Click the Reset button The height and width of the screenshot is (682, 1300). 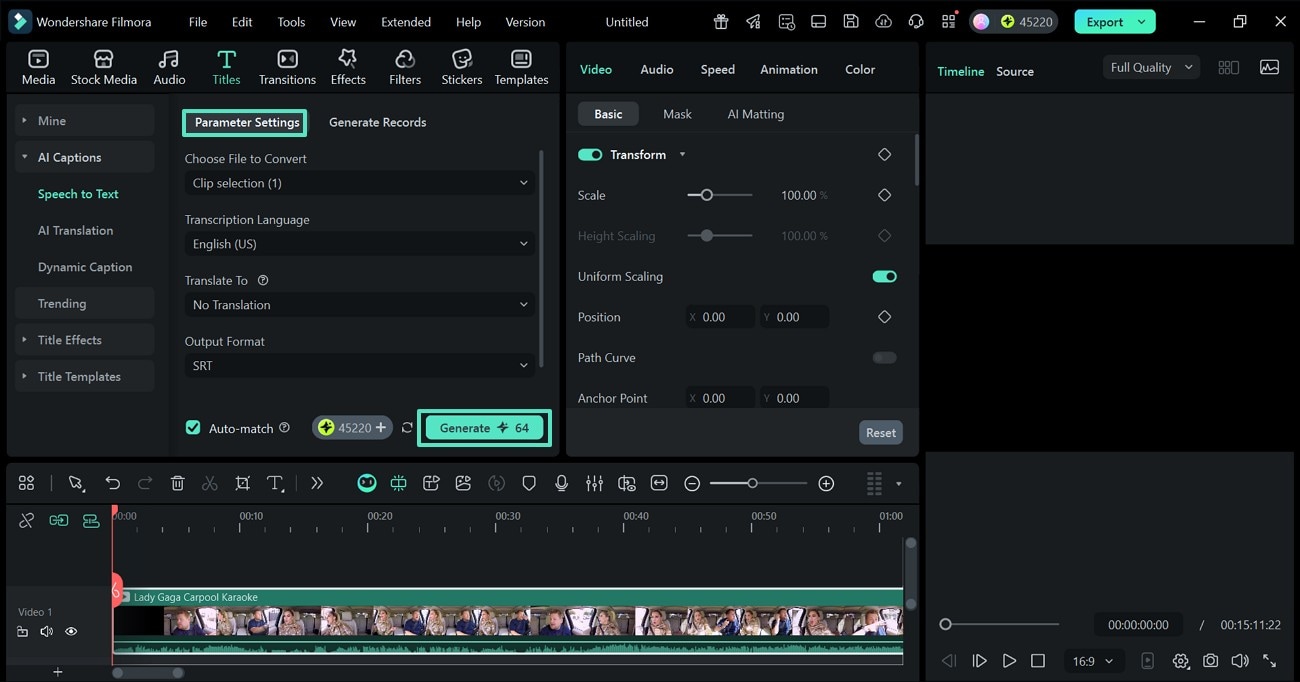(x=881, y=432)
